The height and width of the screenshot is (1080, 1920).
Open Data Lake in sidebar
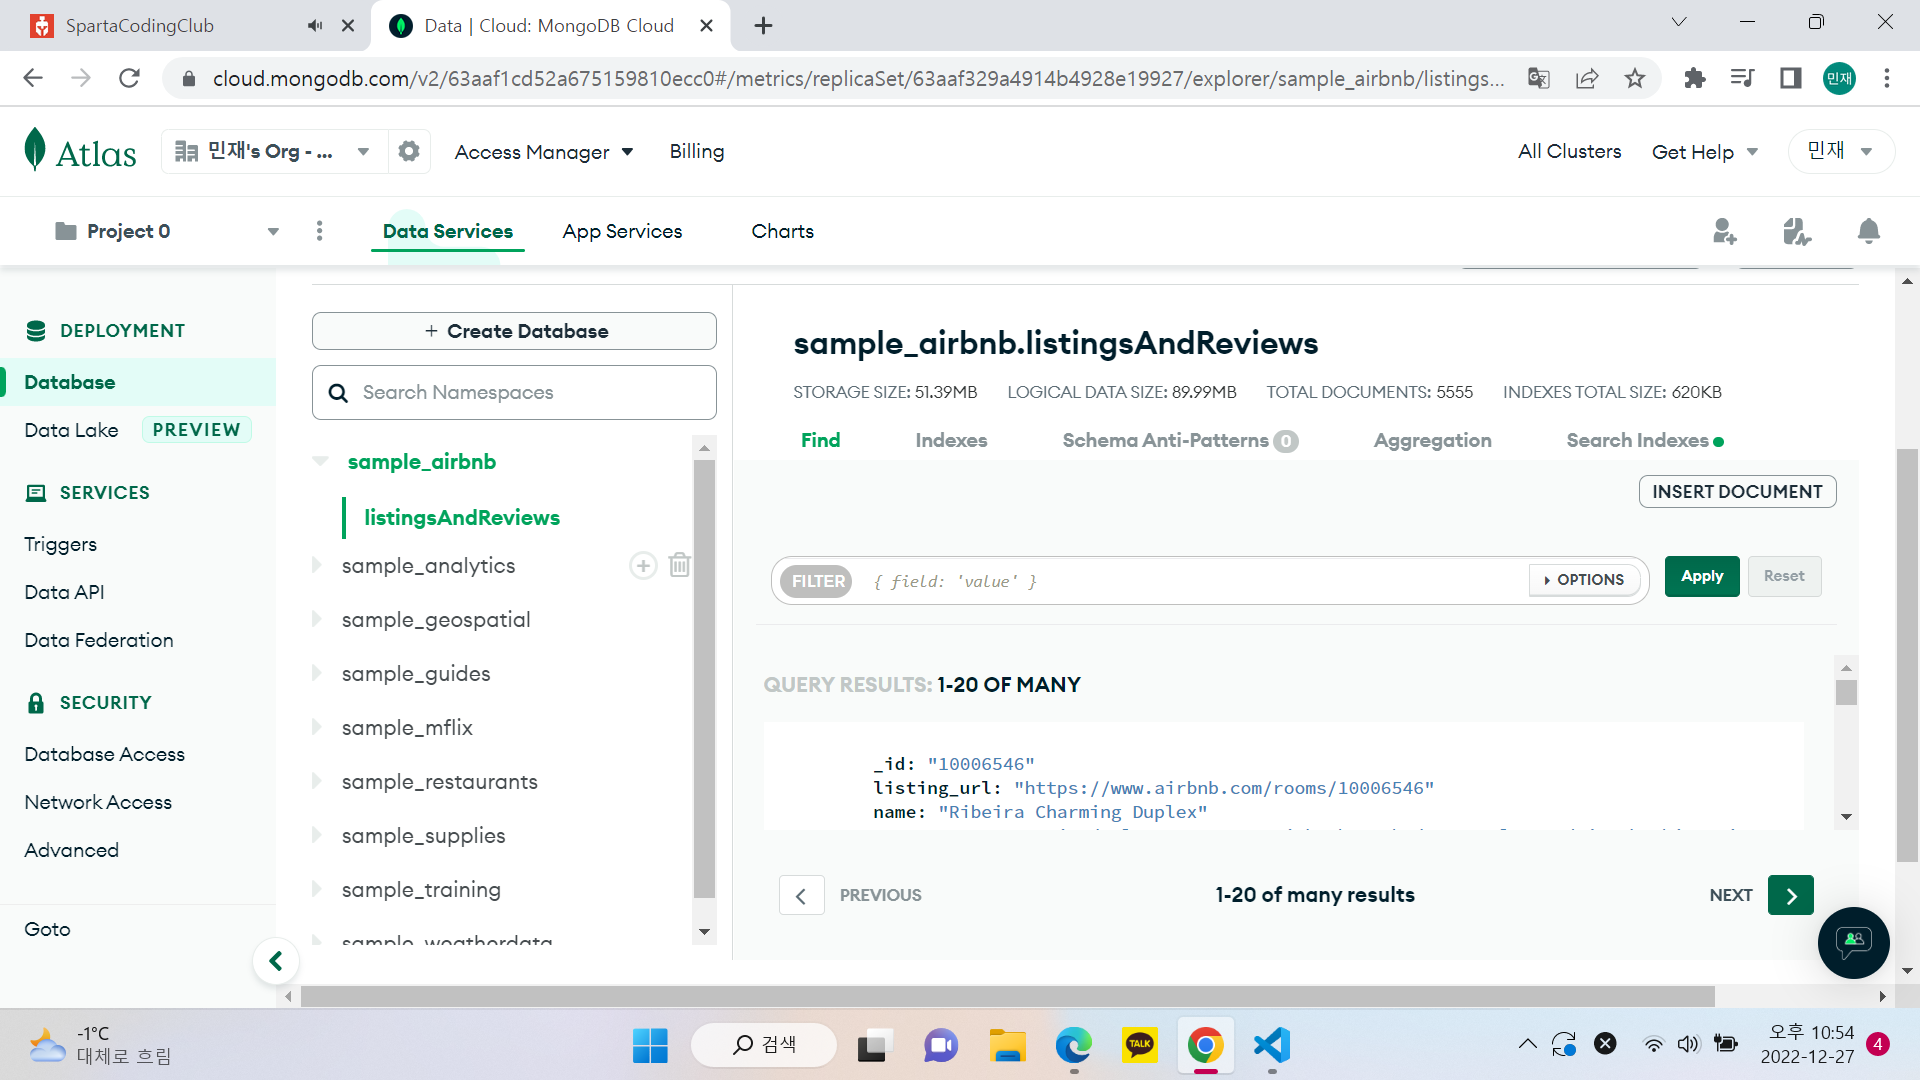[71, 430]
